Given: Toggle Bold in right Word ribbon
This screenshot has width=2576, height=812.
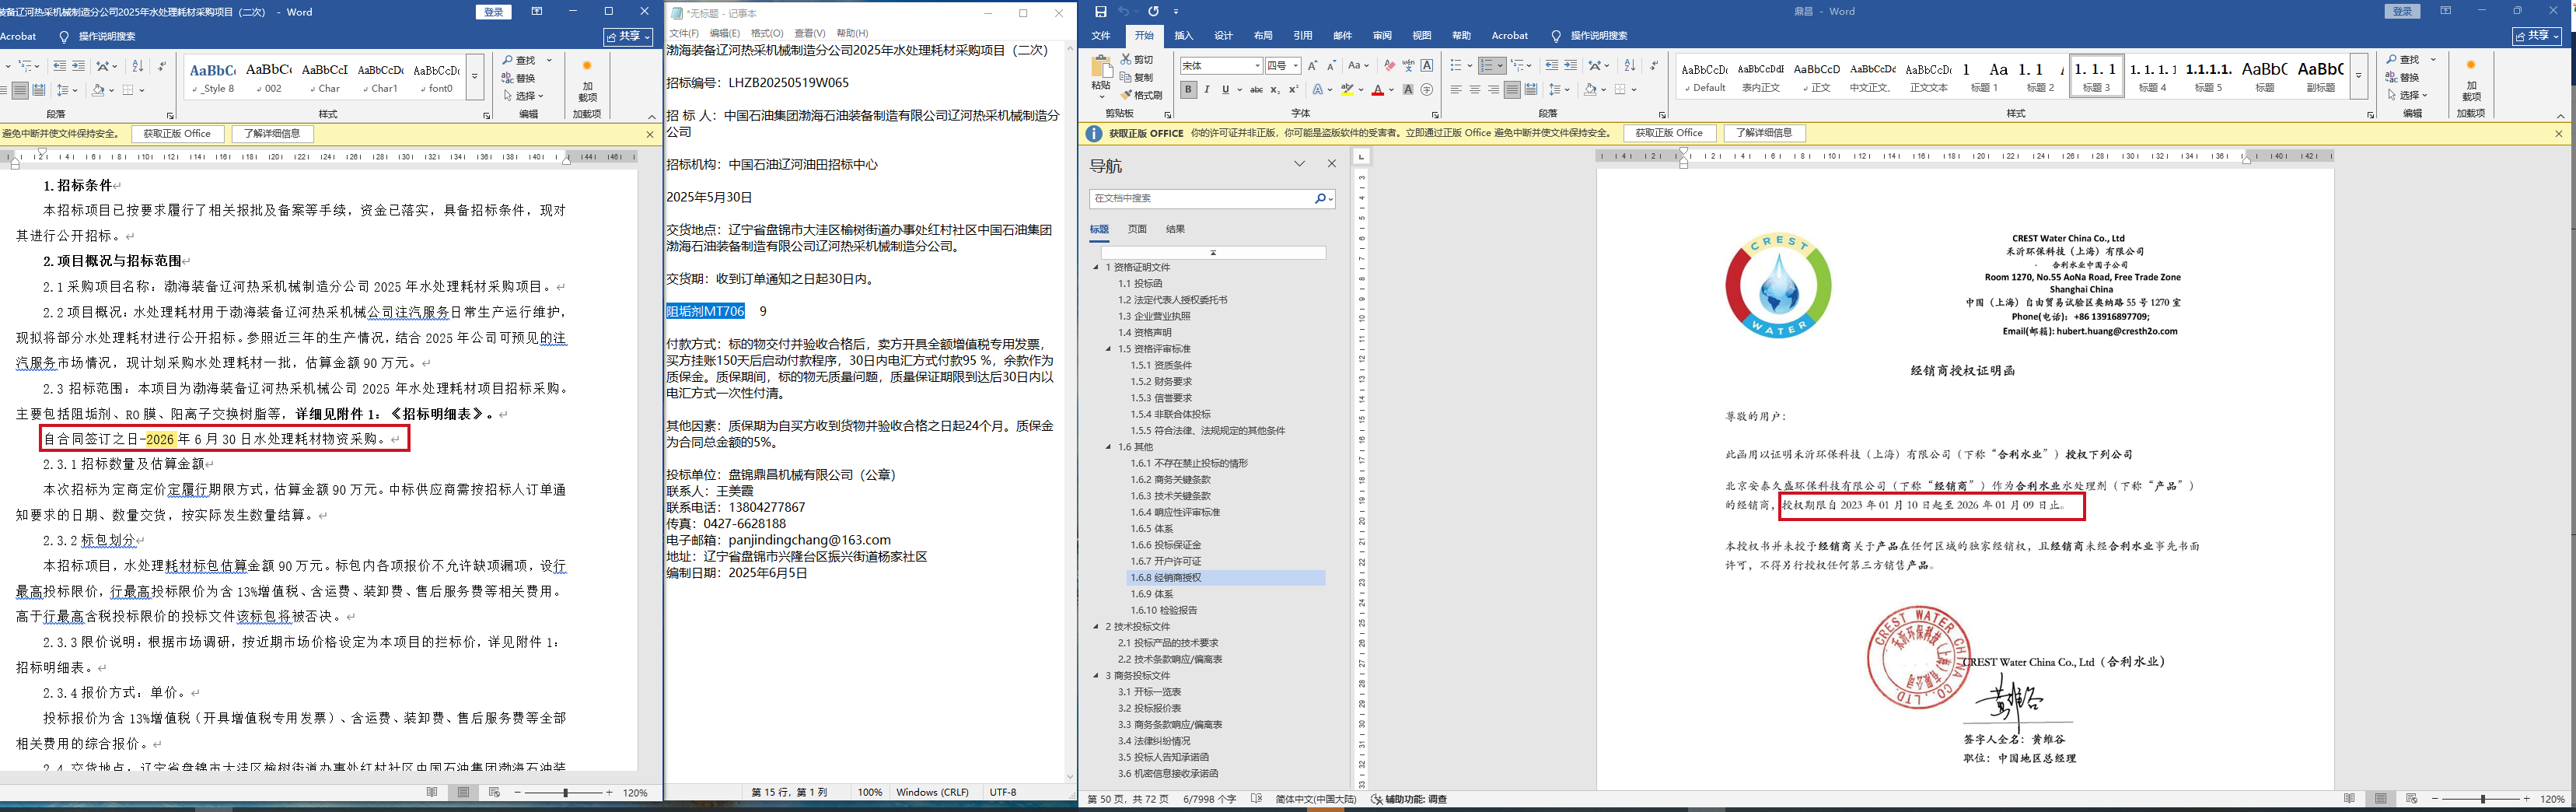Looking at the screenshot, I should [x=1188, y=90].
